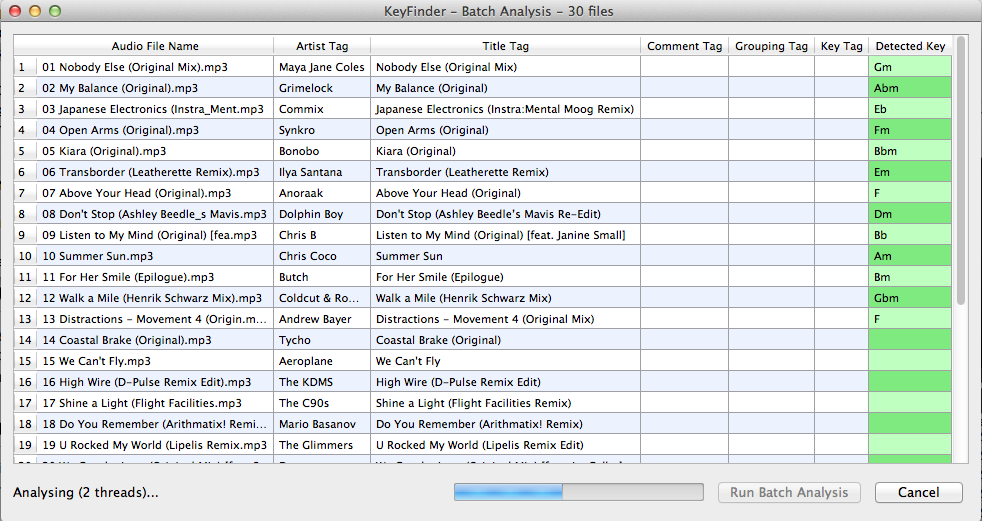The width and height of the screenshot is (982, 521).
Task: Sort by the Artist Tag column header
Action: coord(322,46)
